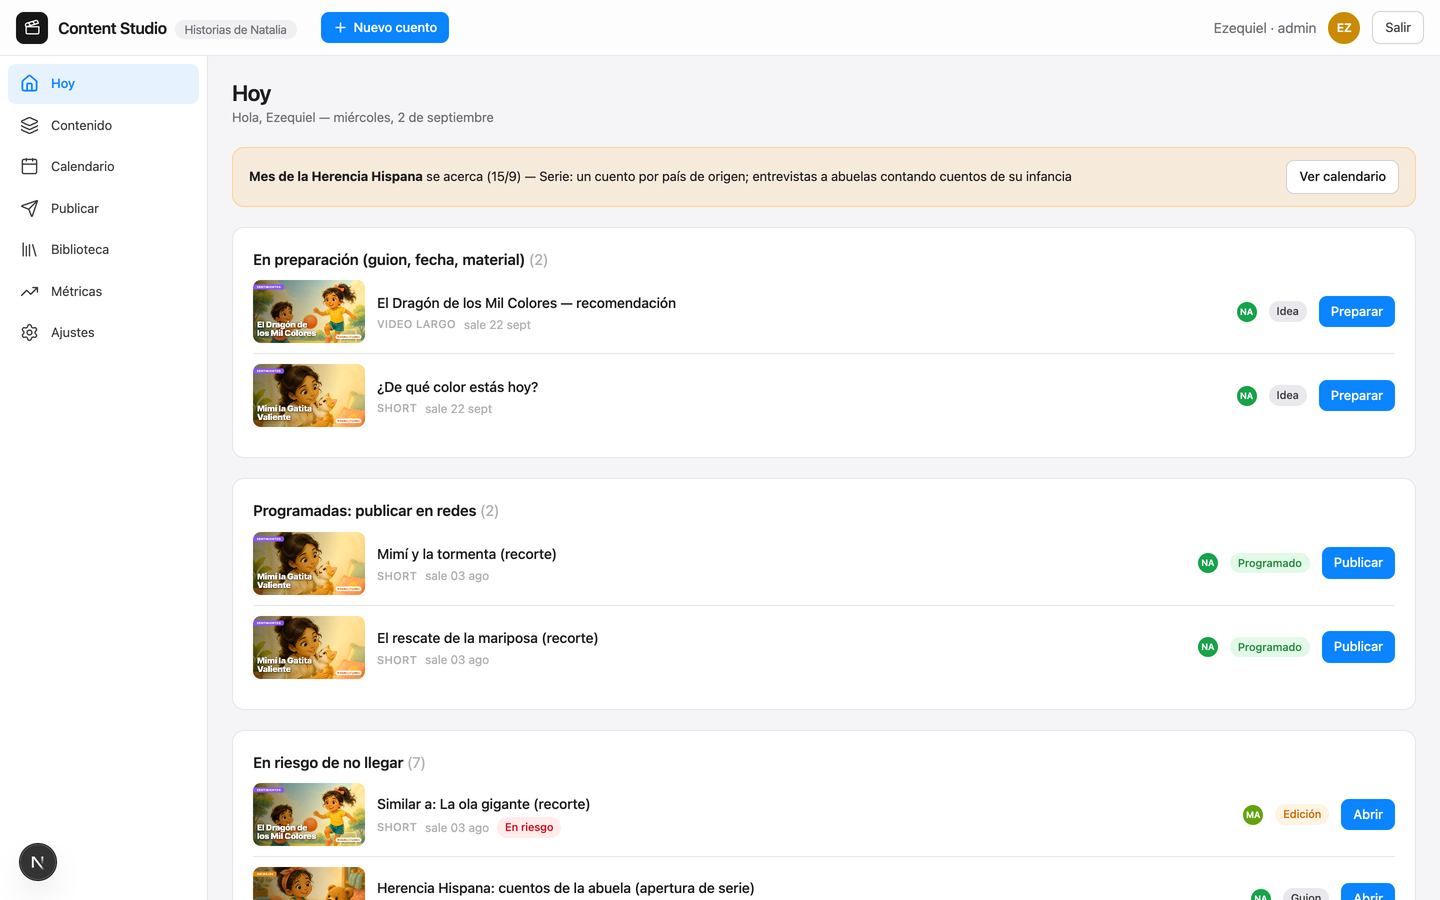1440x900 pixels.
Task: Click 'Ezequiel · admin' user label
Action: click(x=1264, y=28)
